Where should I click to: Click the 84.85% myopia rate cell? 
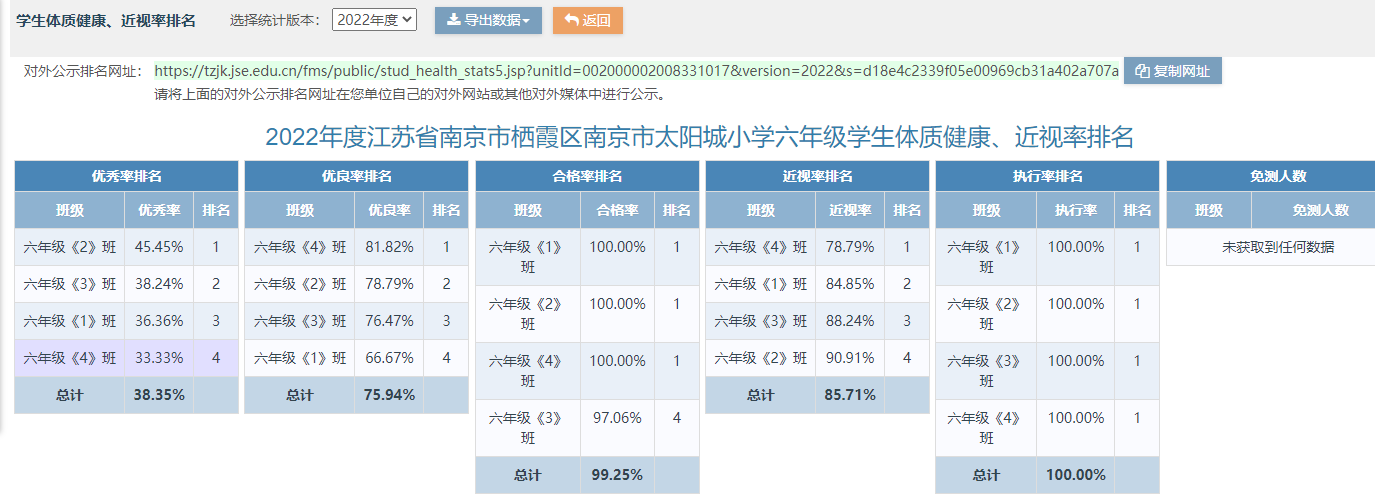[x=849, y=284]
